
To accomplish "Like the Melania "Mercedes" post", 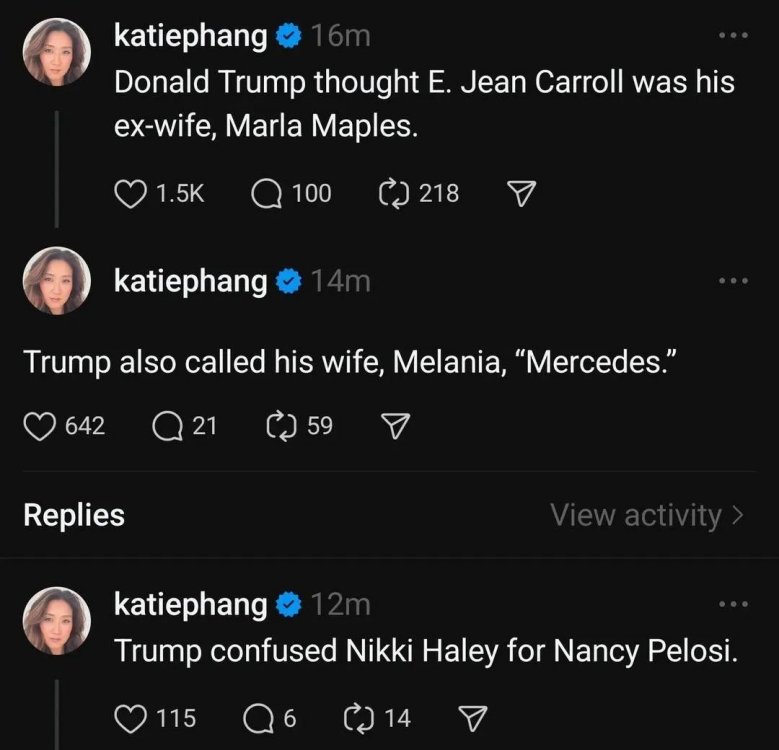I will pyautogui.click(x=38, y=426).
